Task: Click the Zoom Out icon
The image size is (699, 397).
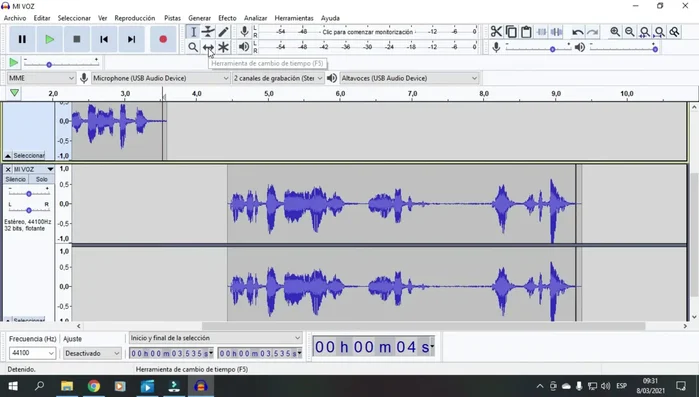Action: click(629, 32)
